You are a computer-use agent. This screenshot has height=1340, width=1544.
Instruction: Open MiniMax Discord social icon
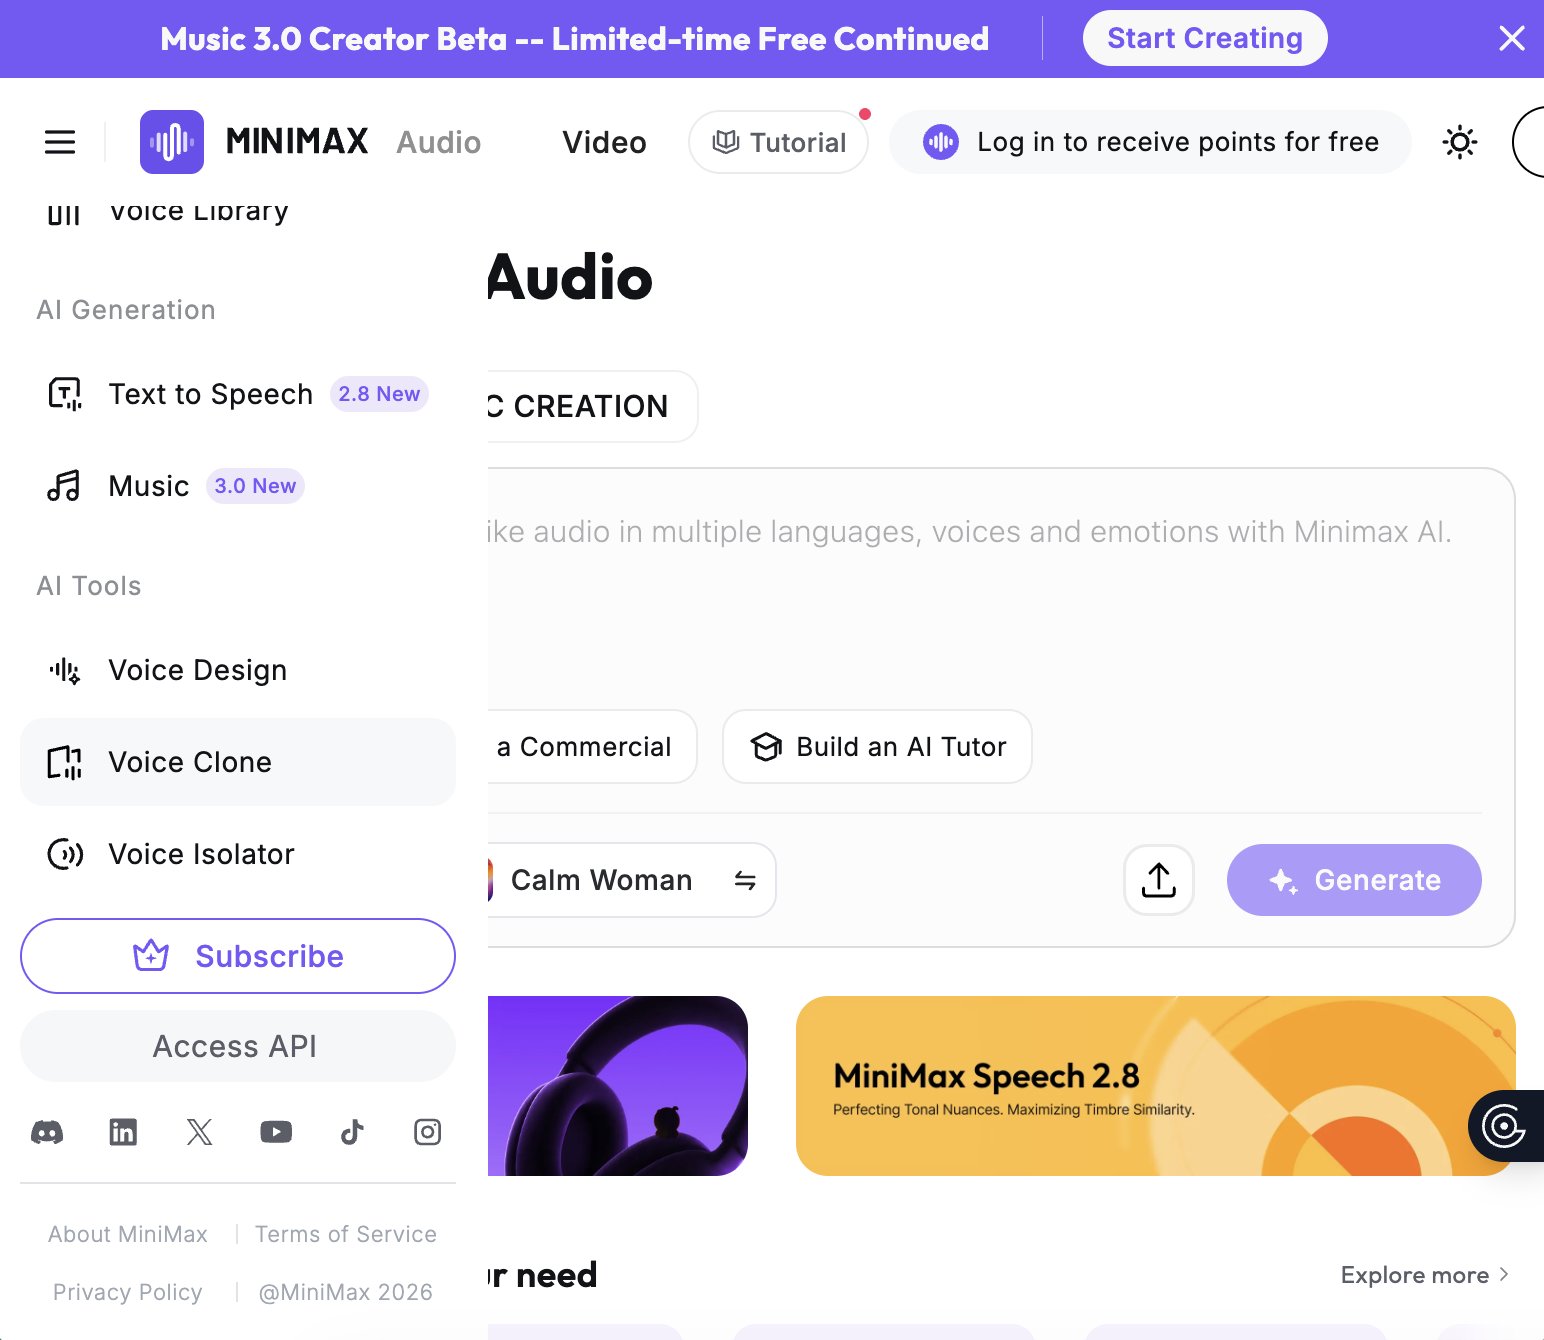click(47, 1132)
